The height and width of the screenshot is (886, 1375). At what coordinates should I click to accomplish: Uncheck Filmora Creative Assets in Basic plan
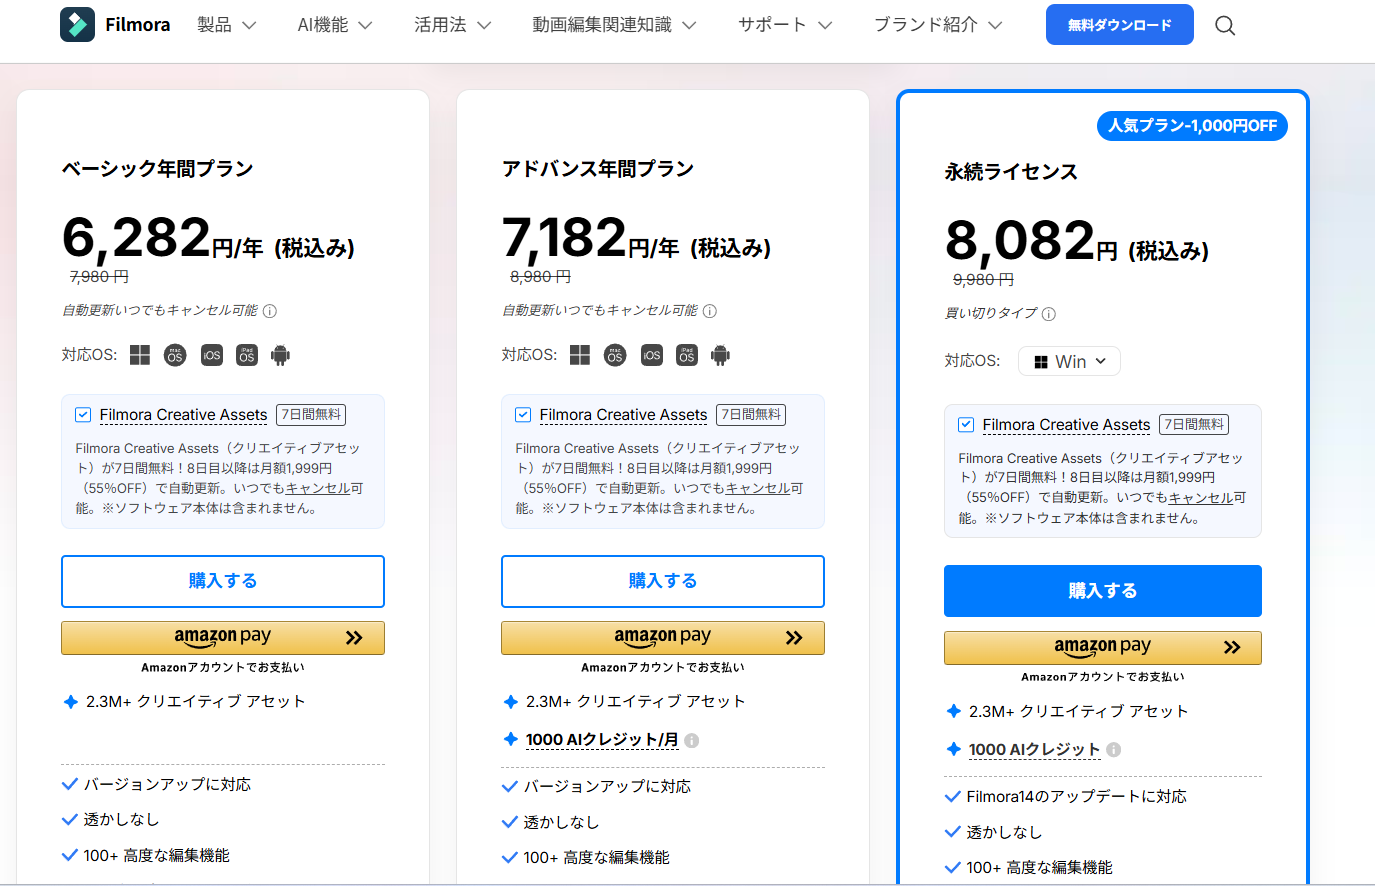click(83, 415)
